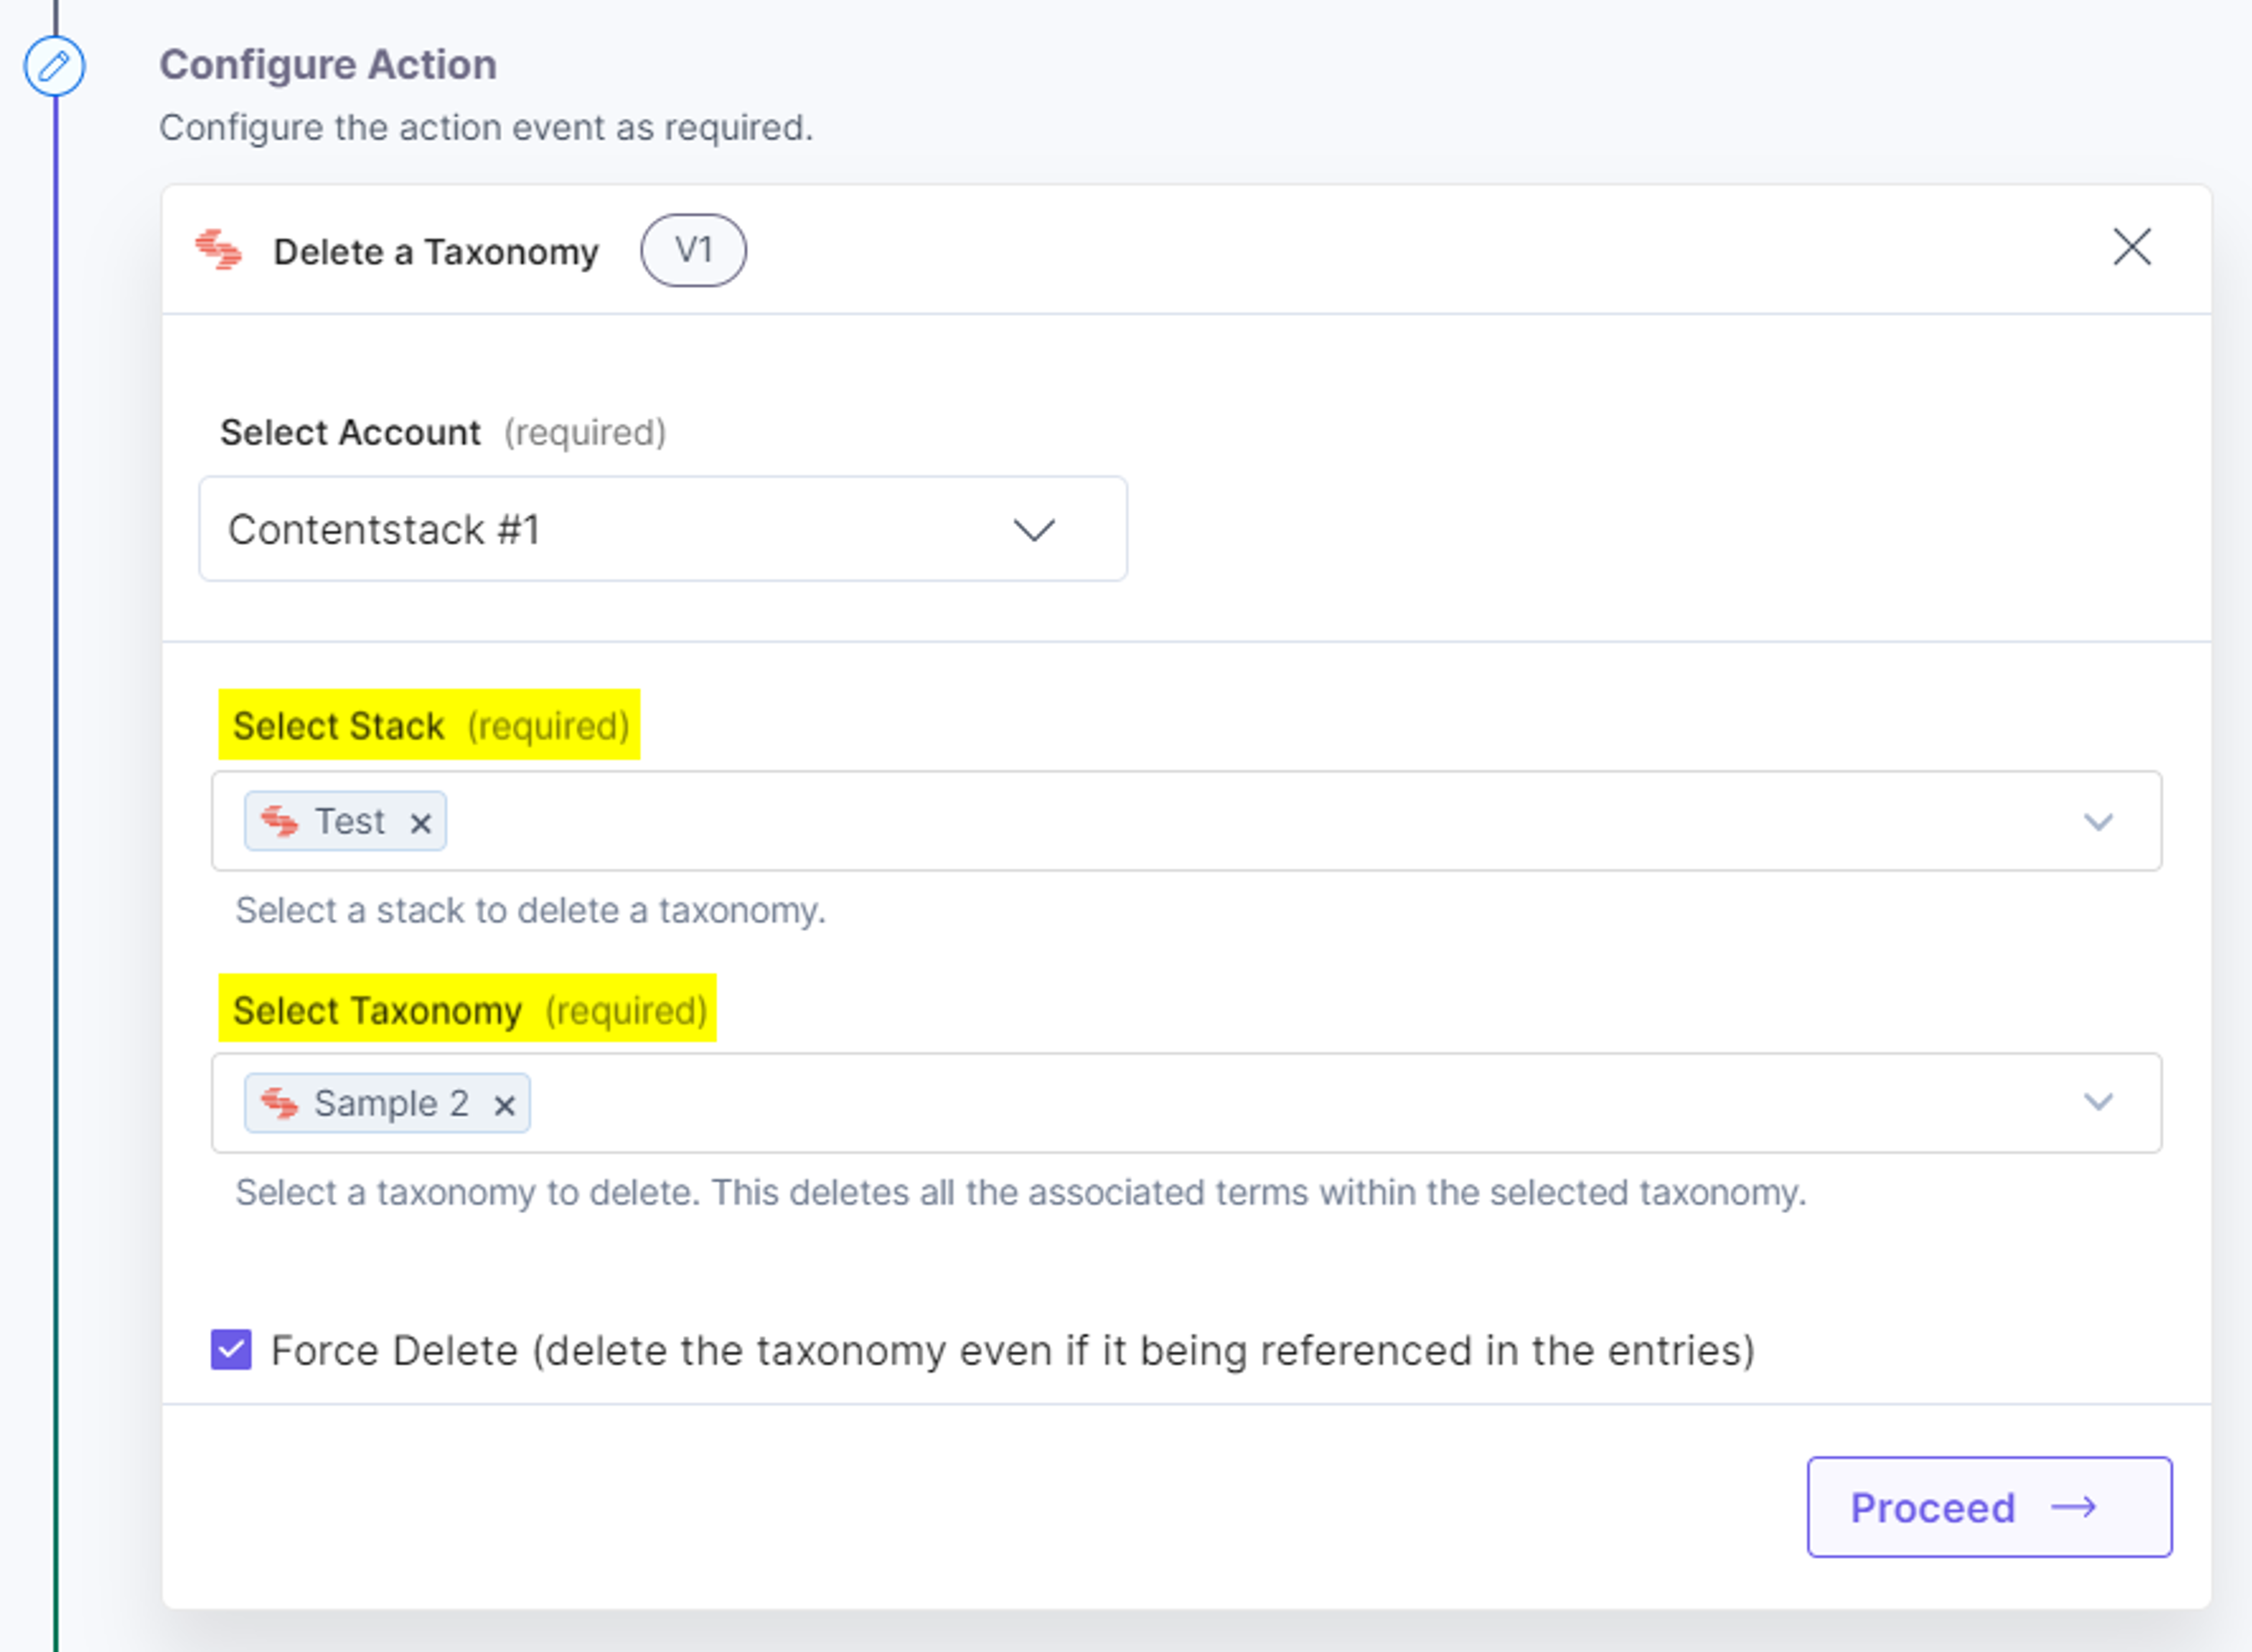Click the Sample 2 taxonomy chip
The height and width of the screenshot is (1652, 2252).
[x=387, y=1103]
